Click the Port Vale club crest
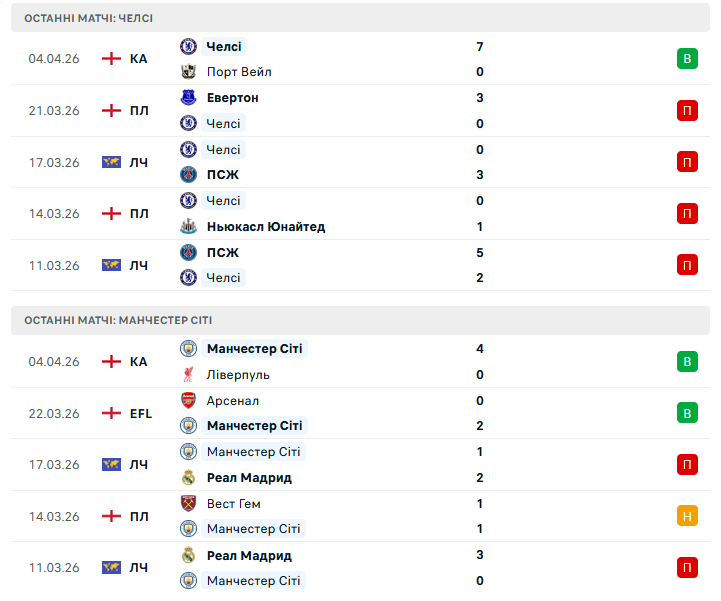Image resolution: width=721 pixels, height=601 pixels. 188,72
